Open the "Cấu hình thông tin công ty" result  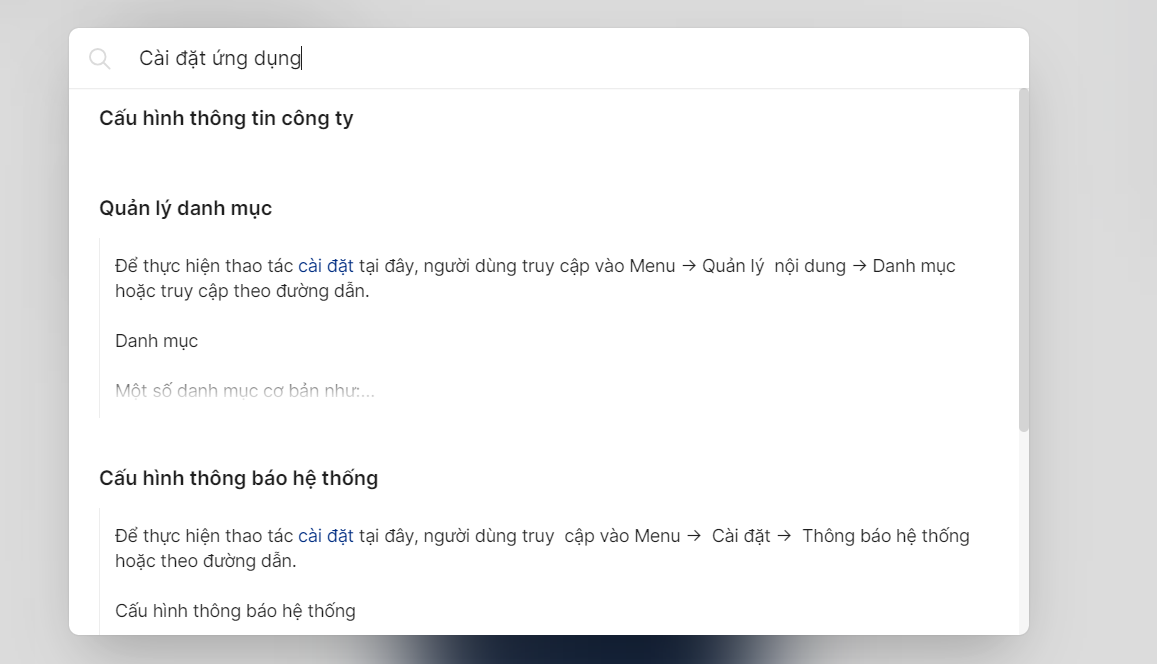pos(226,118)
